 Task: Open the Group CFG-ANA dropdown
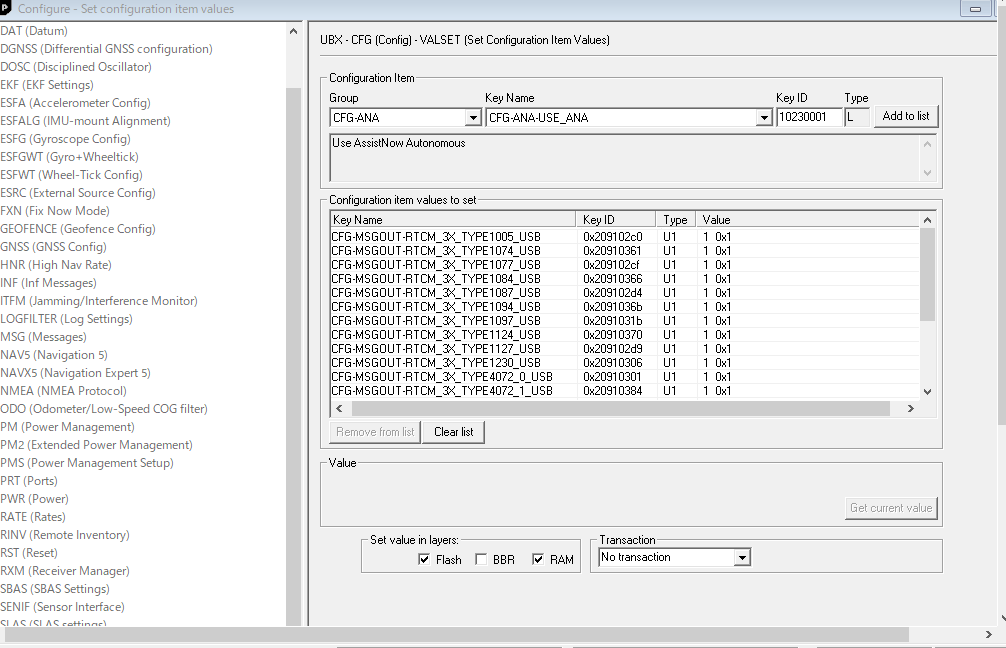point(473,117)
